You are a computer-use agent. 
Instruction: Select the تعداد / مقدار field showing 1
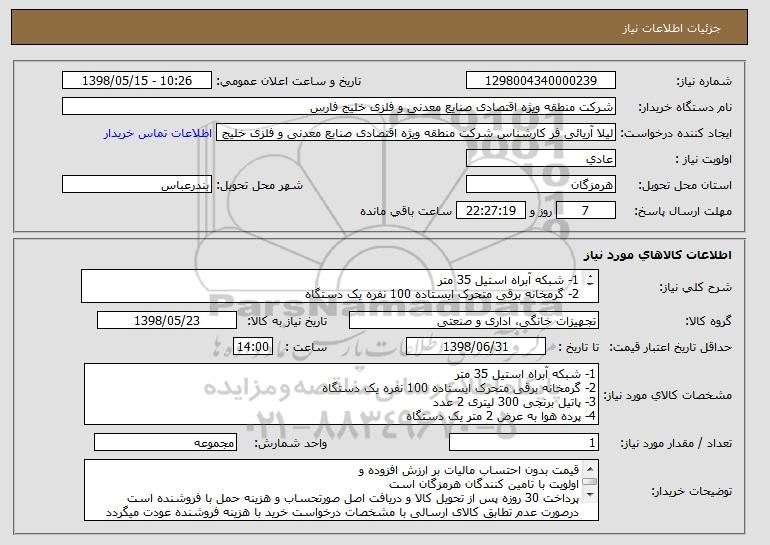point(524,442)
